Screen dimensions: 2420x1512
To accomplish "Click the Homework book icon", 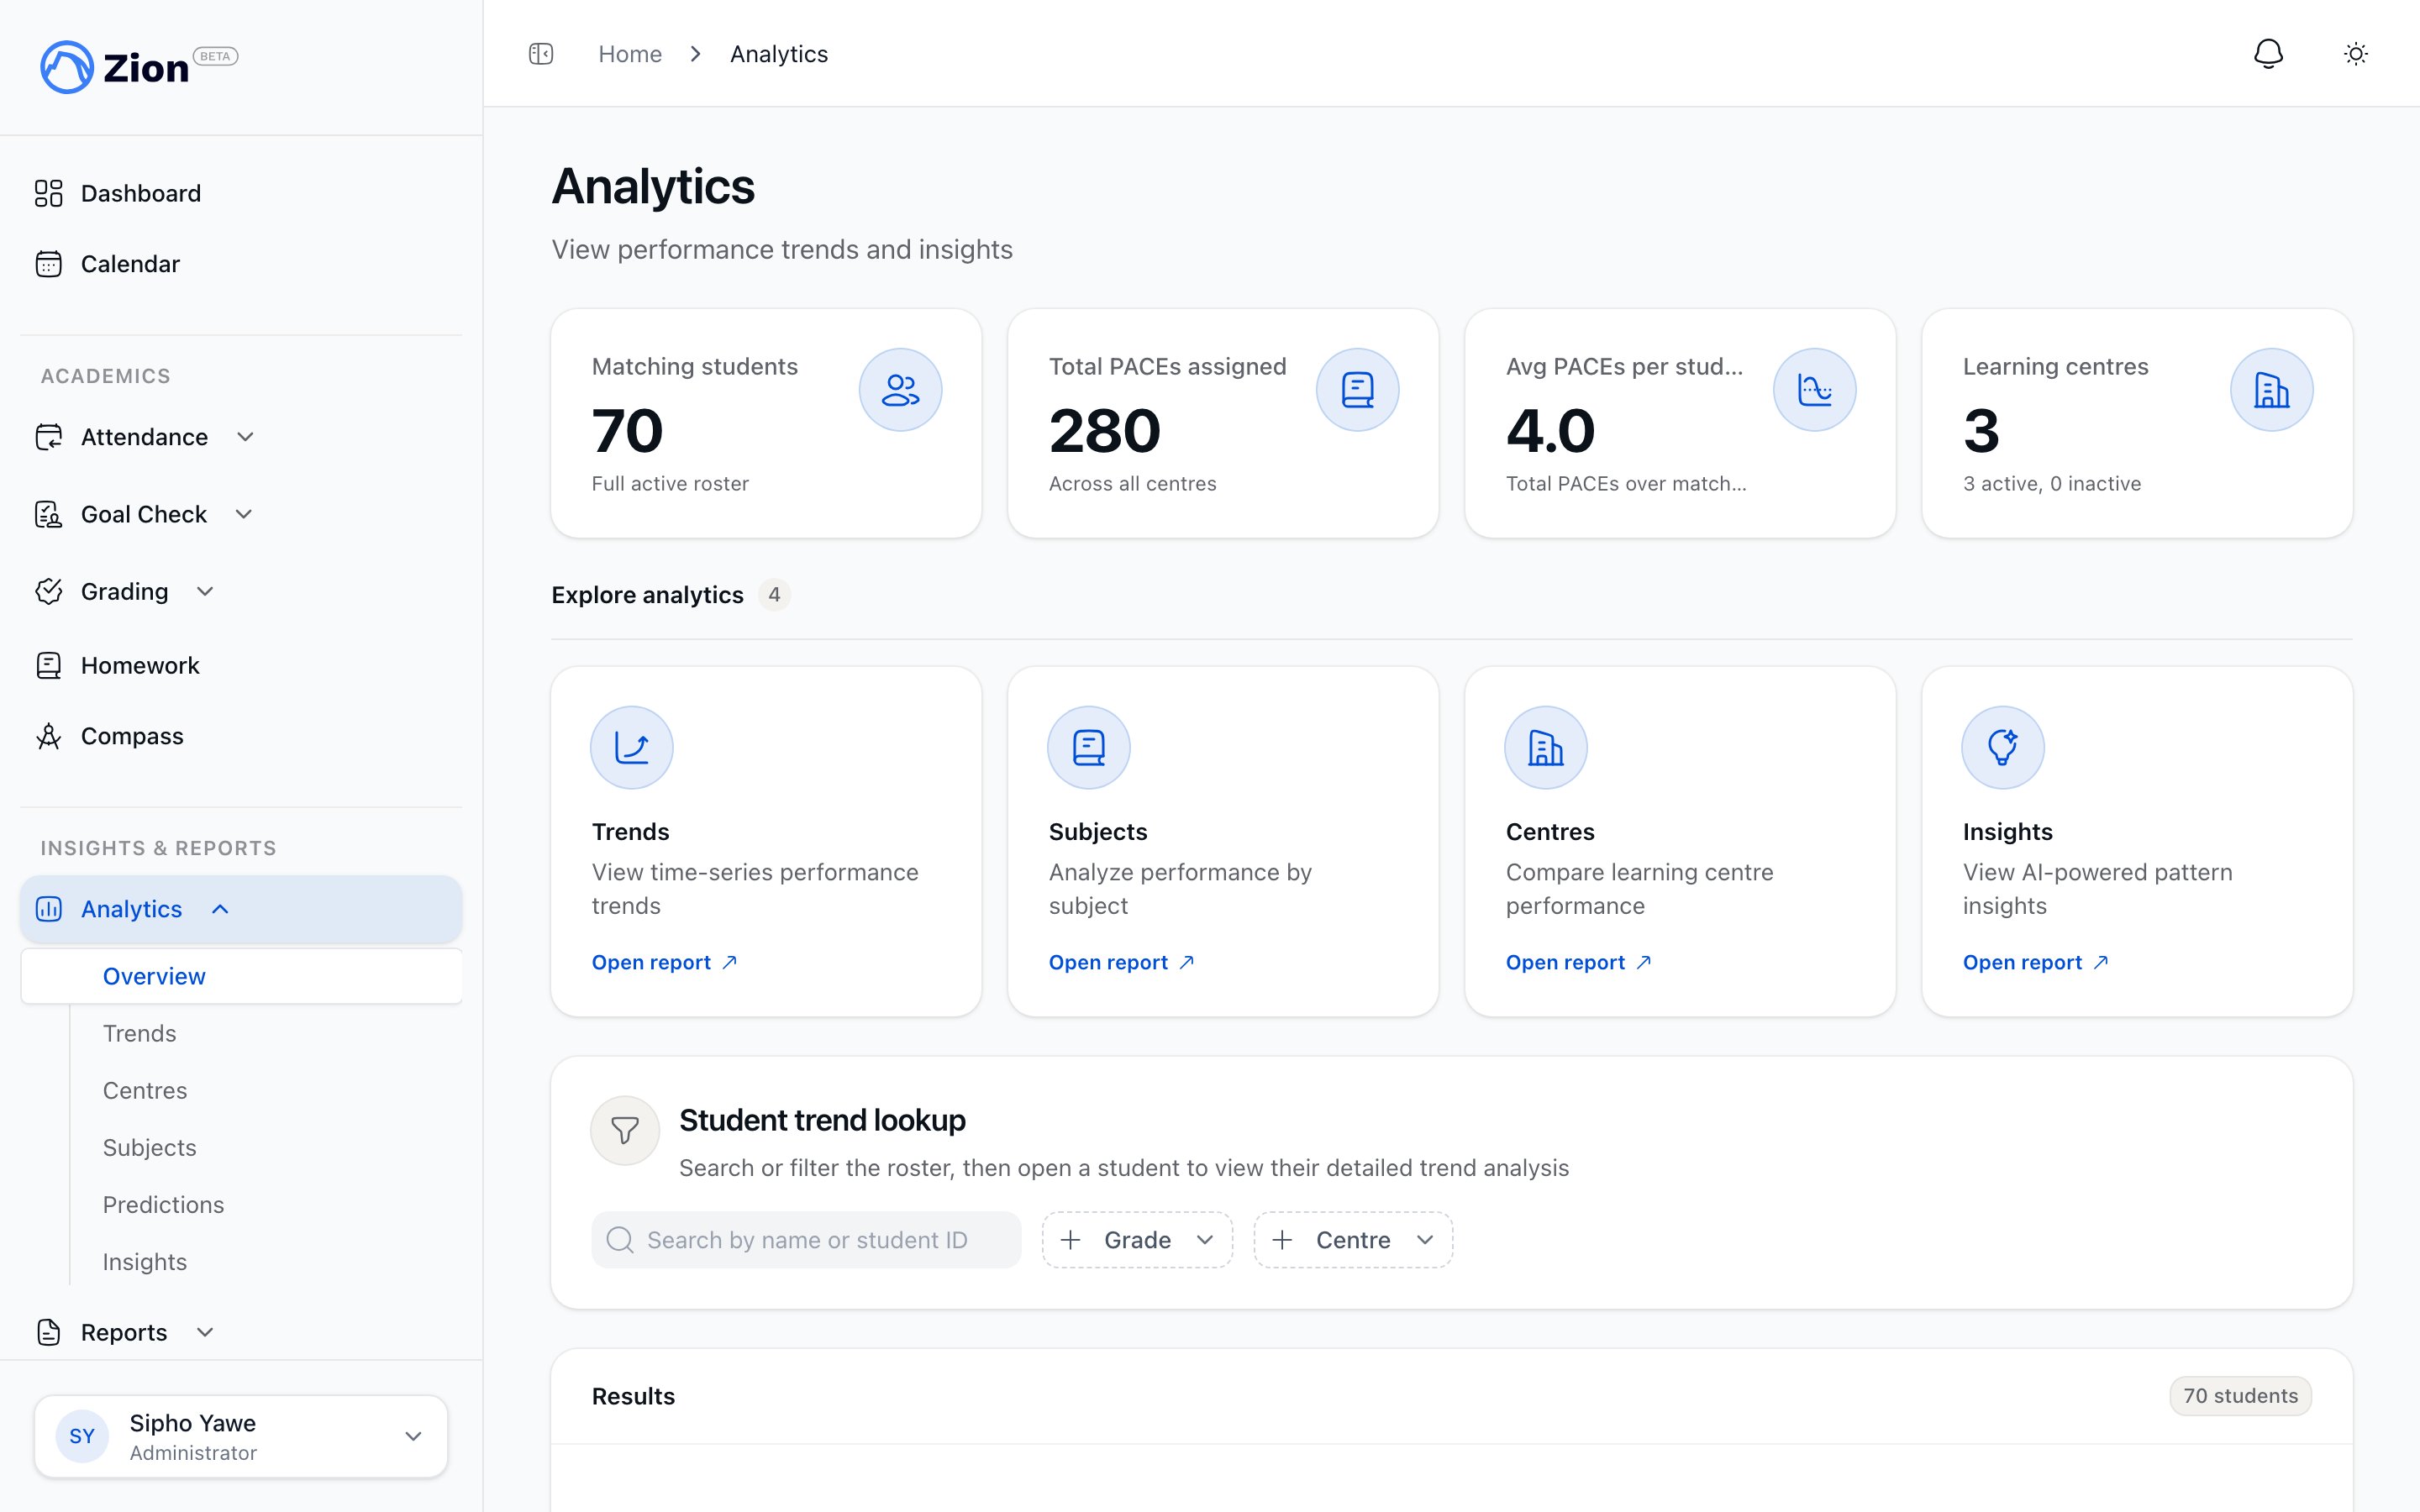I will click(x=49, y=665).
